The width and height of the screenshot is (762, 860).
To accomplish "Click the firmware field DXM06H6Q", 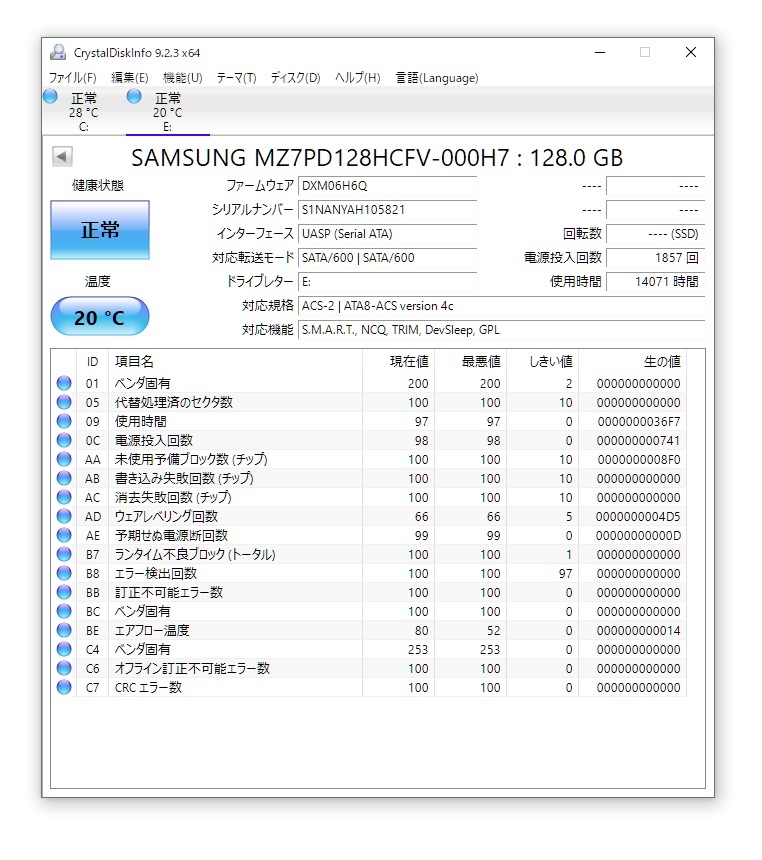I will tap(387, 186).
